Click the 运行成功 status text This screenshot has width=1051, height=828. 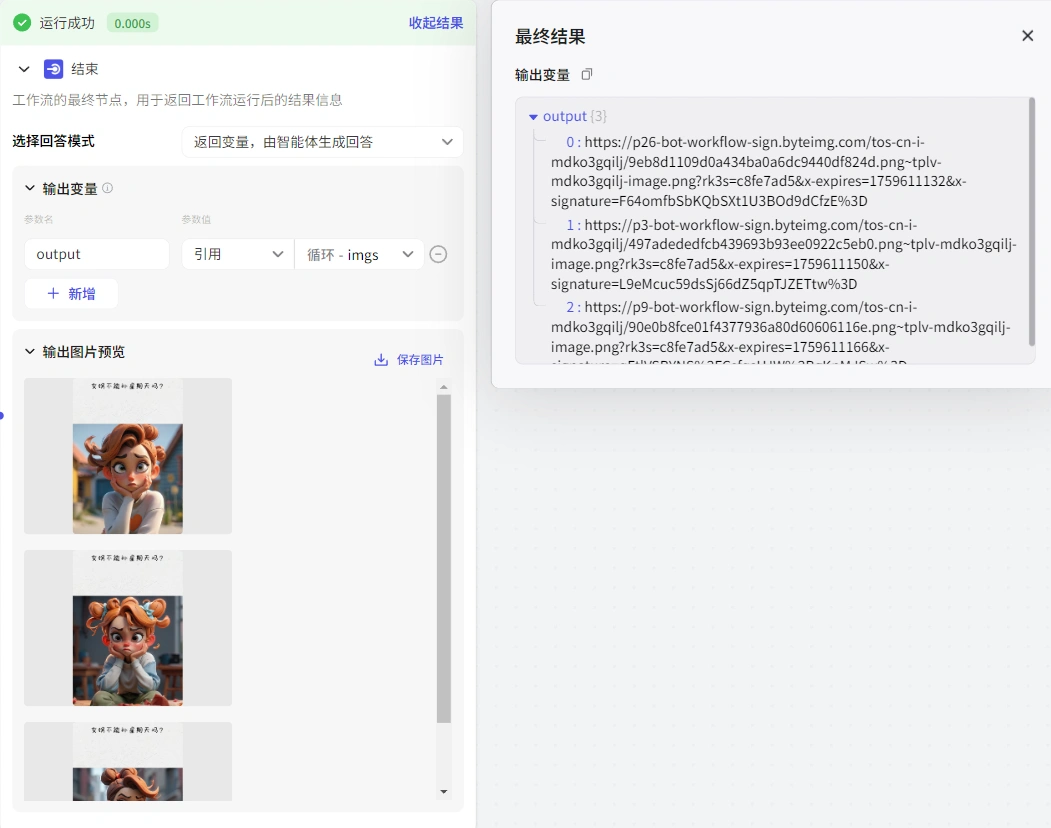click(67, 23)
